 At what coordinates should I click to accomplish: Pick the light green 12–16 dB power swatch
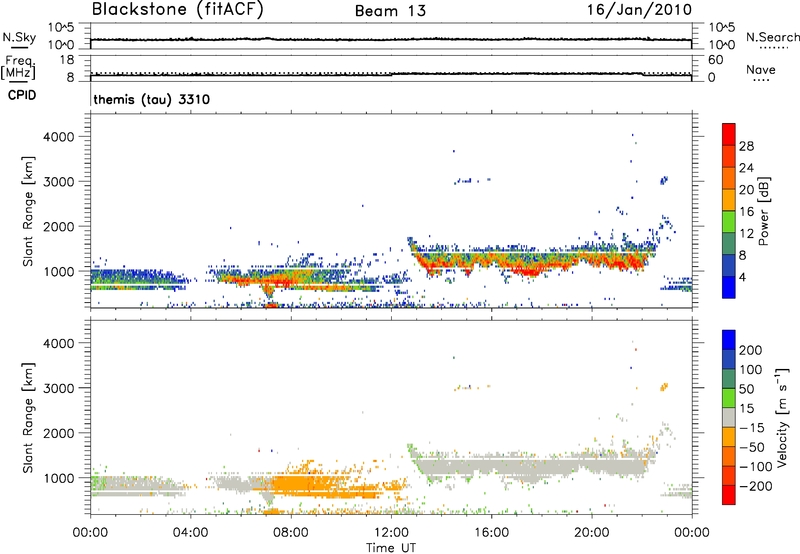729,222
